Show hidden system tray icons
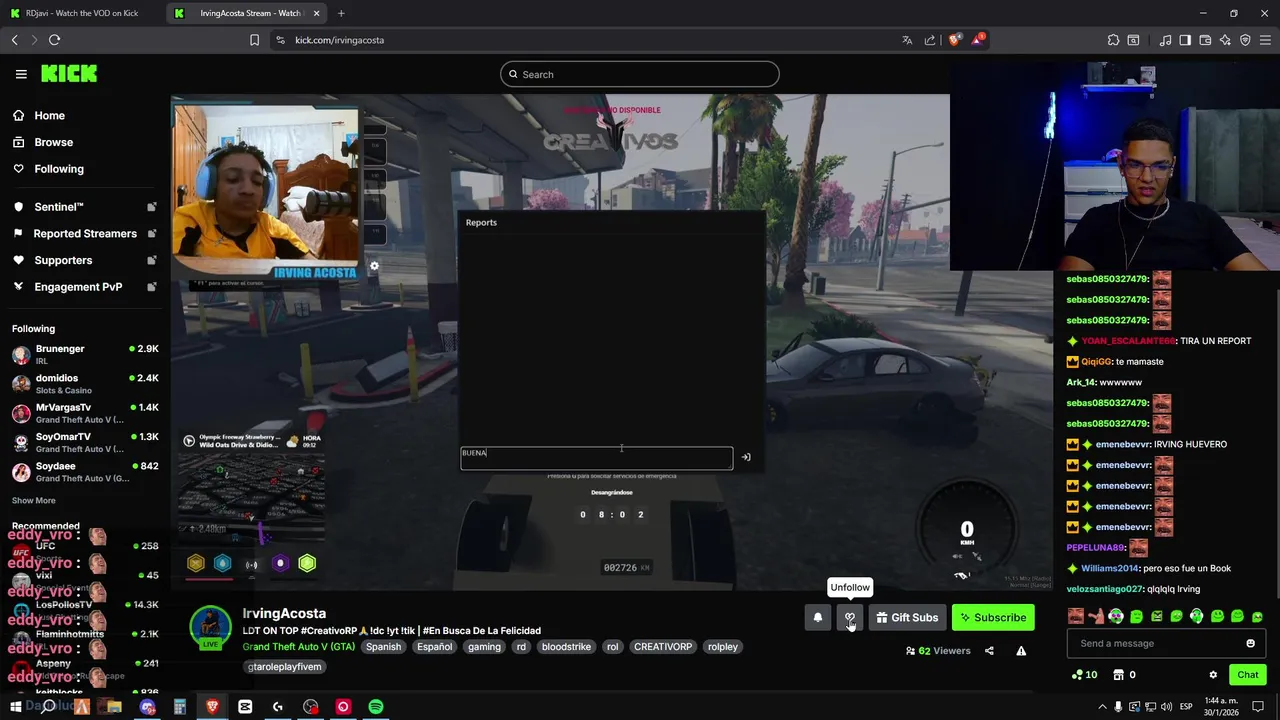 (1100, 707)
